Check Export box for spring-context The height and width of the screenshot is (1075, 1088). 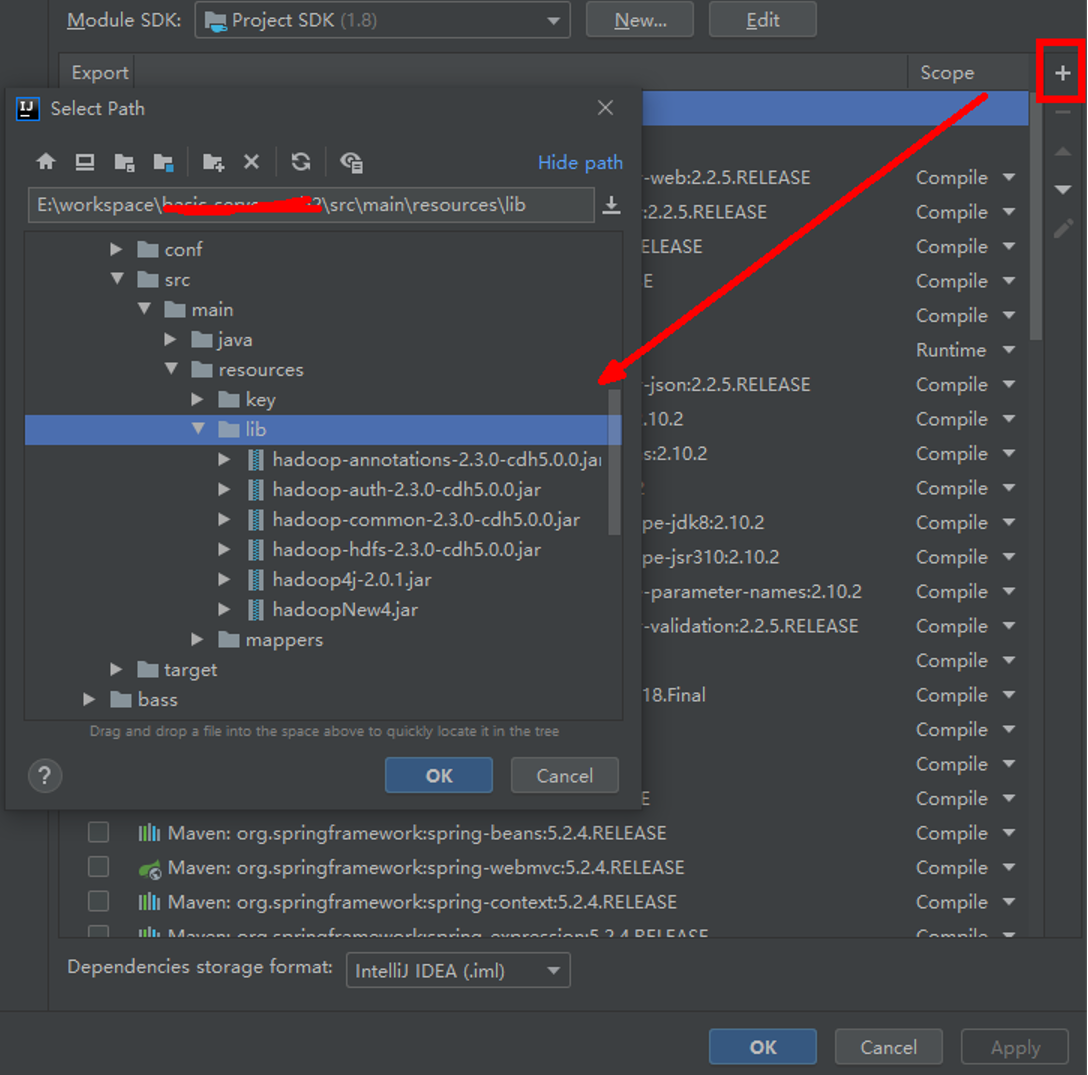point(99,901)
